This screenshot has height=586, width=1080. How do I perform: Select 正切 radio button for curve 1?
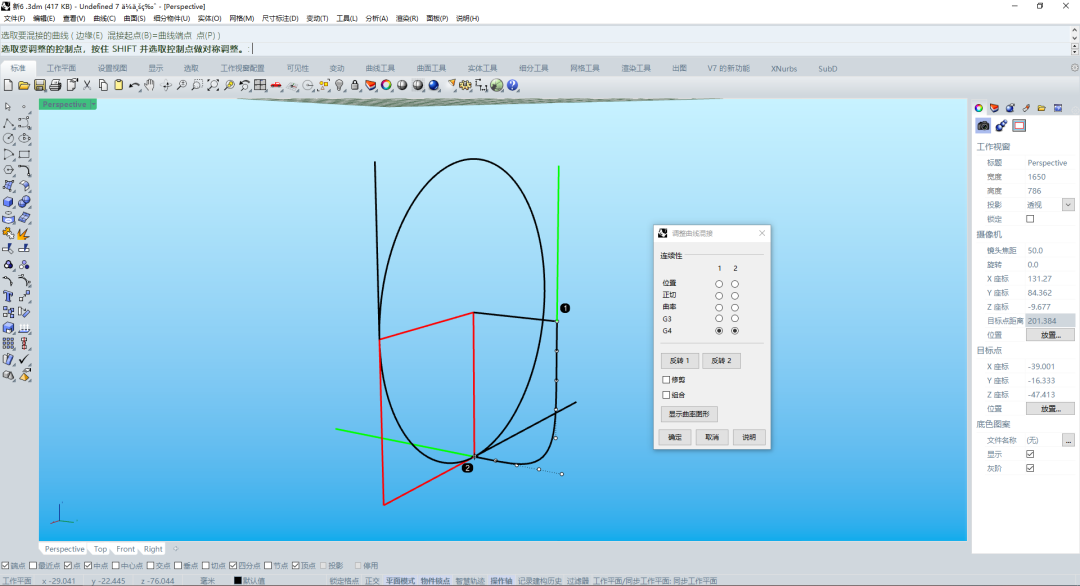point(718,295)
